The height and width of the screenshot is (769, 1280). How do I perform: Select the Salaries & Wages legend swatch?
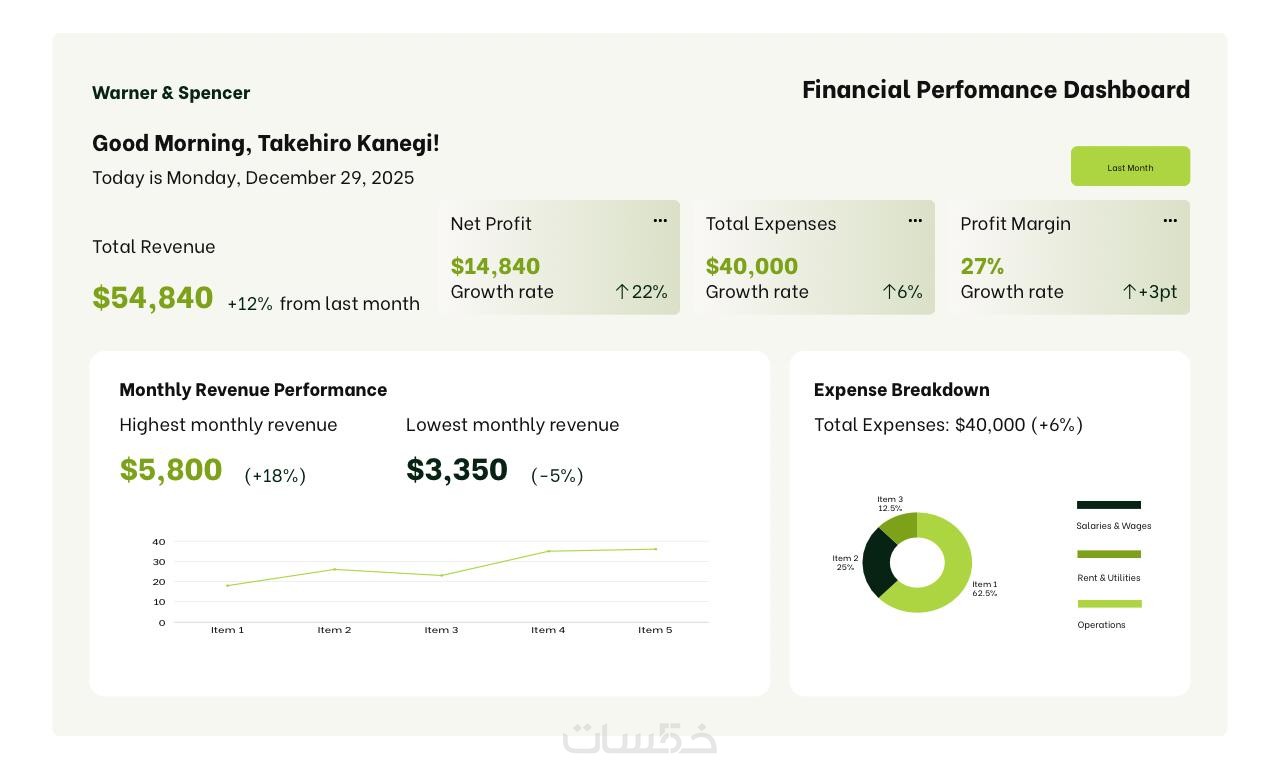pyautogui.click(x=1108, y=505)
